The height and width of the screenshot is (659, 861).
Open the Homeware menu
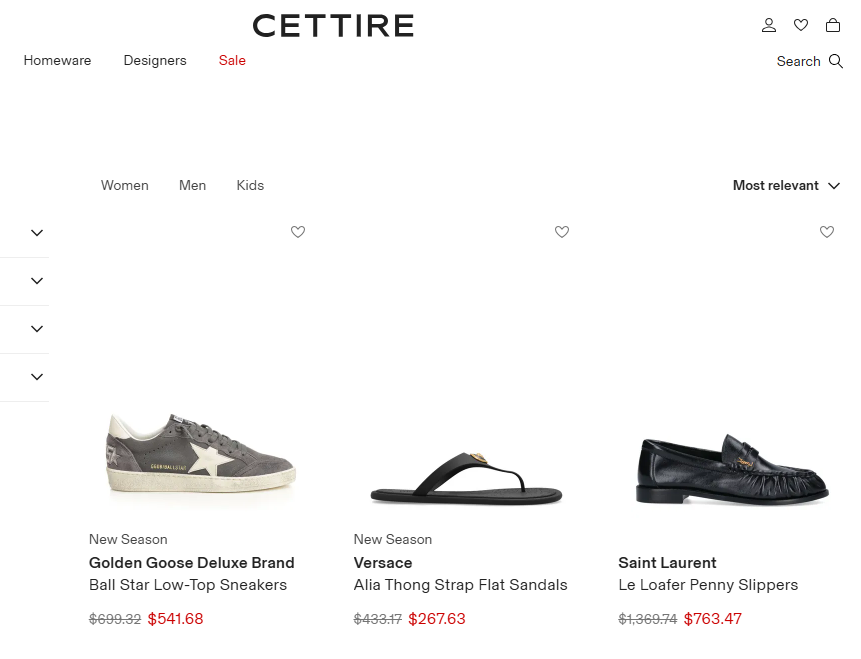(x=57, y=61)
